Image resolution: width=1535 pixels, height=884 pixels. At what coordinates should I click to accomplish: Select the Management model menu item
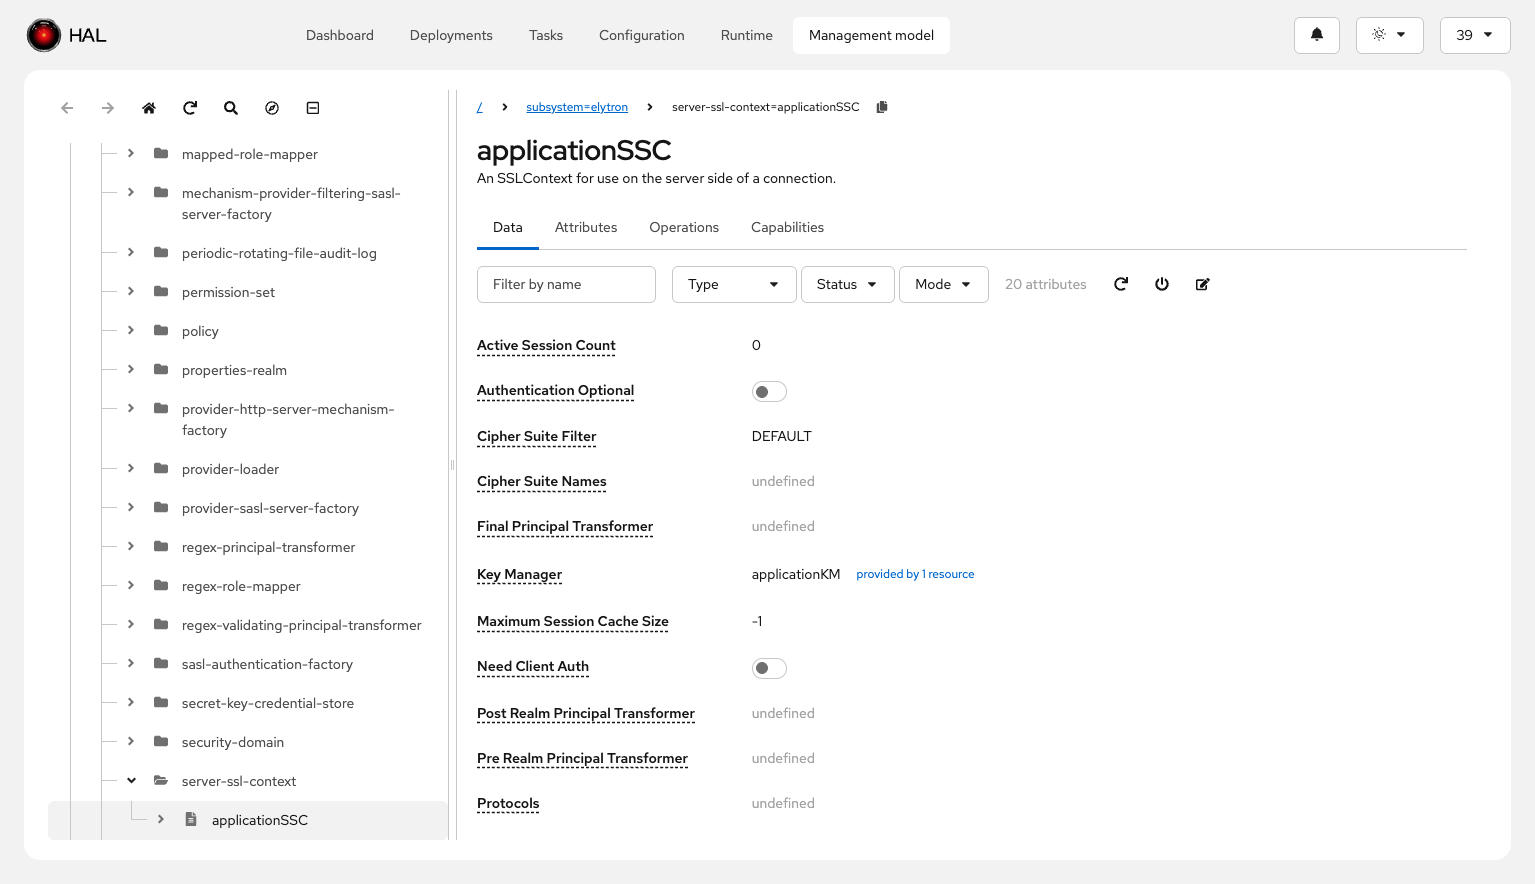coord(871,35)
